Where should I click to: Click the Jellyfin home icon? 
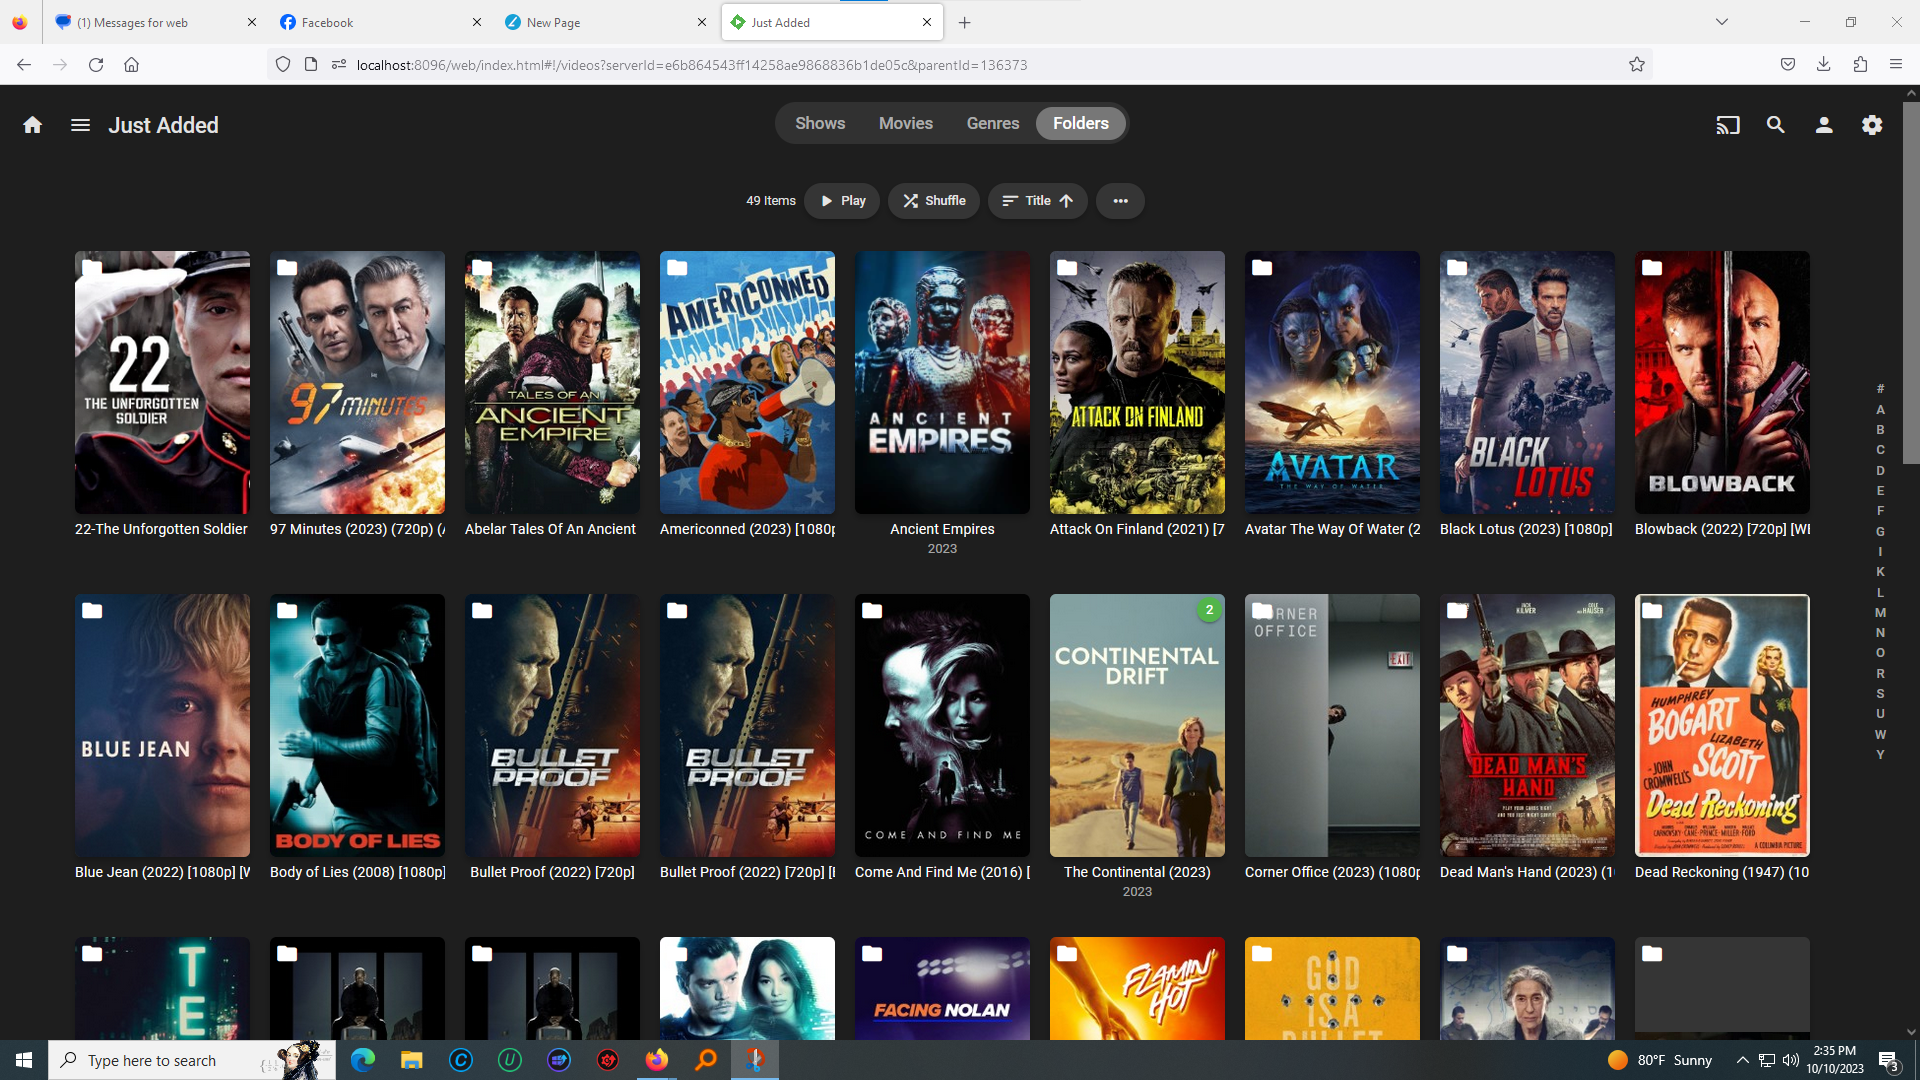pos(32,125)
